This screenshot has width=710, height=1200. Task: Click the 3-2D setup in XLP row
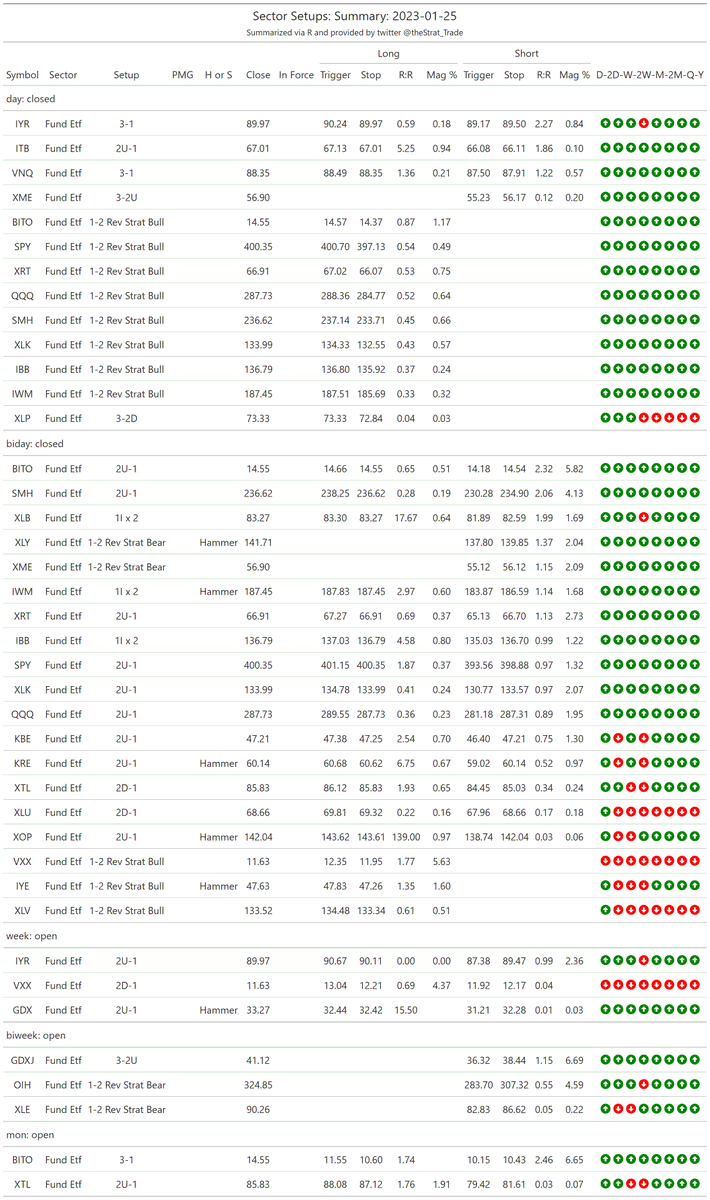click(127, 418)
